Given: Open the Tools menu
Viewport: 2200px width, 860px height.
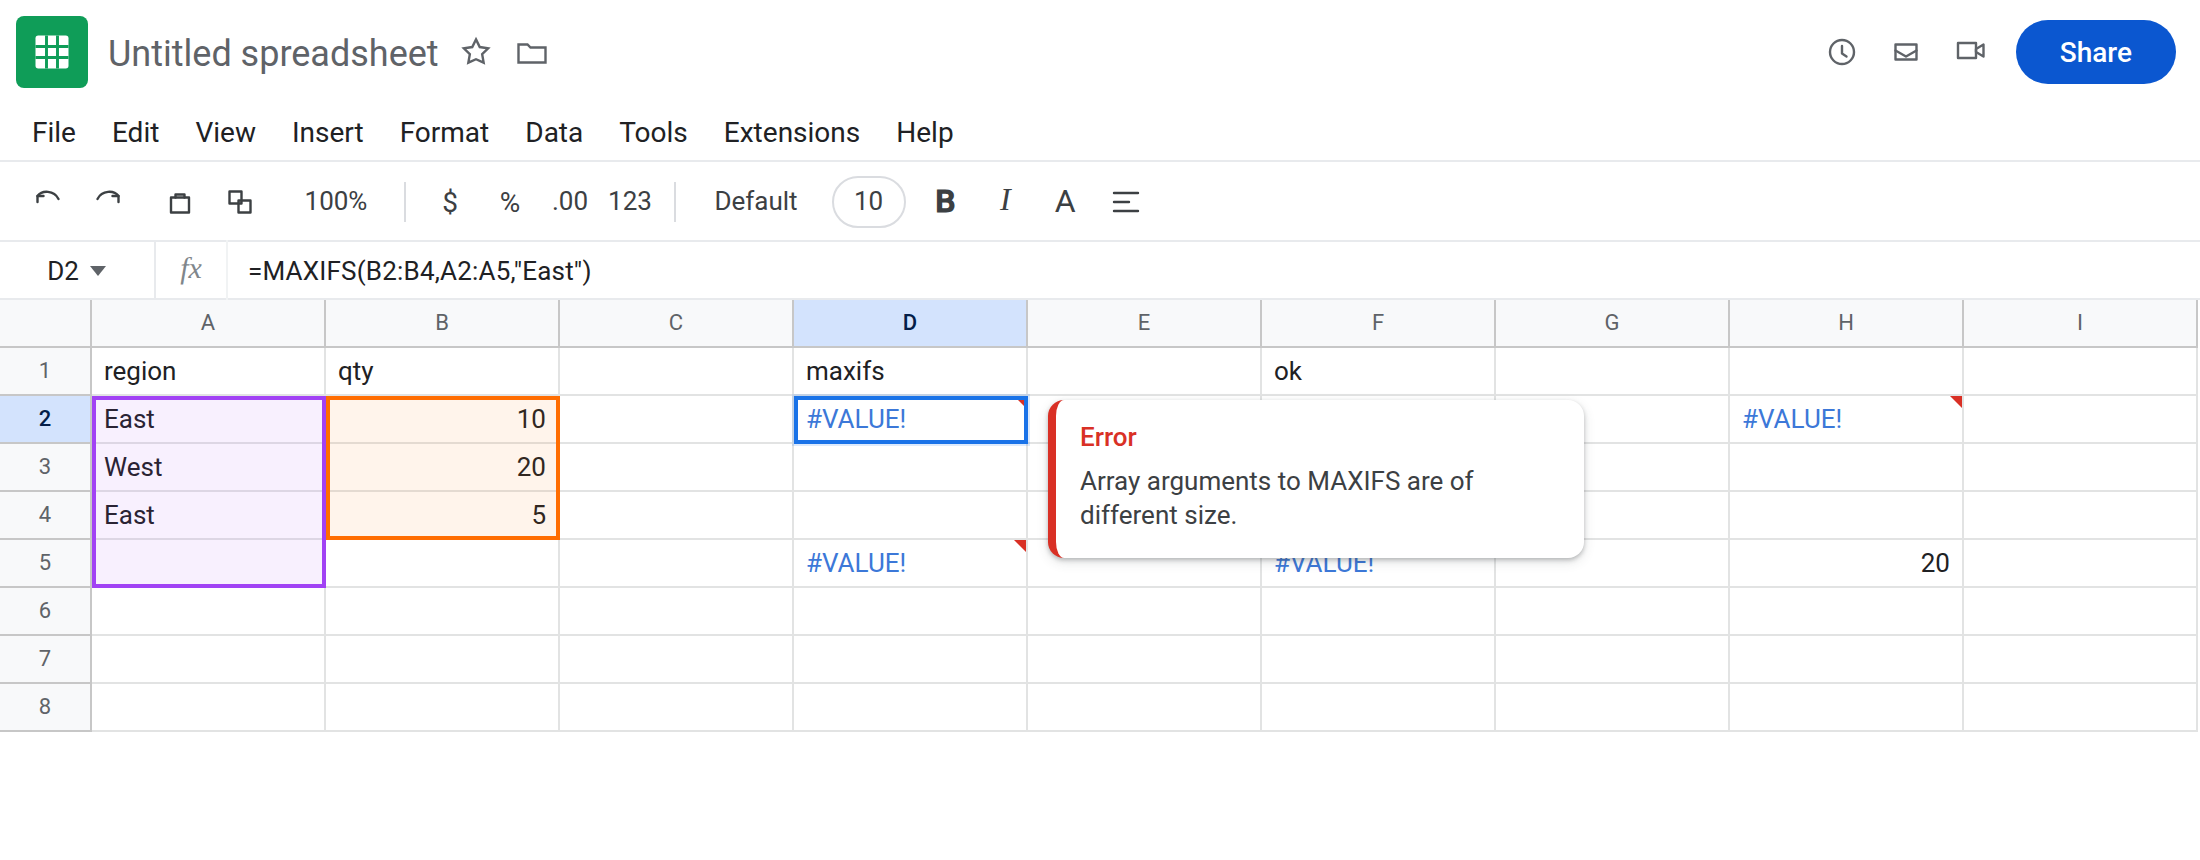Looking at the screenshot, I should point(653,132).
